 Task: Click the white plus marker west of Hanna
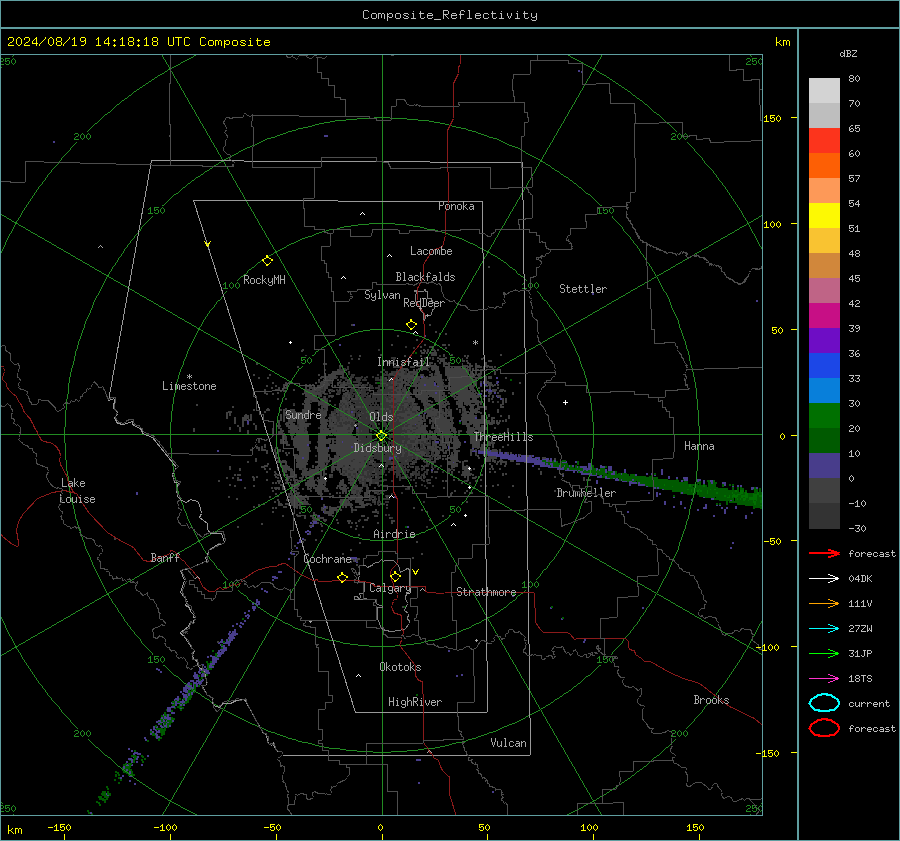point(565,402)
